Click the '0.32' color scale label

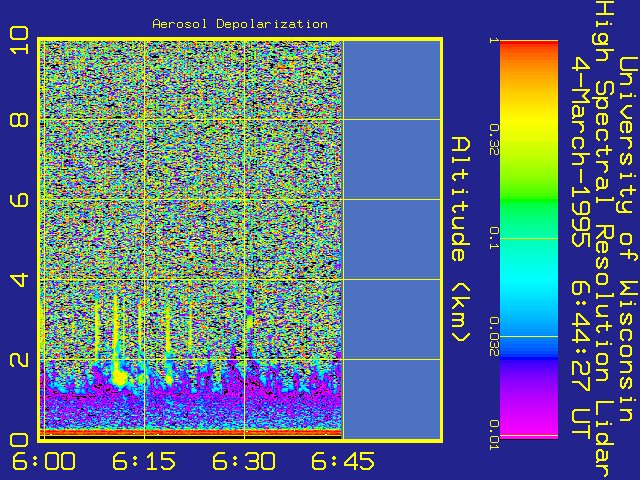(x=493, y=140)
